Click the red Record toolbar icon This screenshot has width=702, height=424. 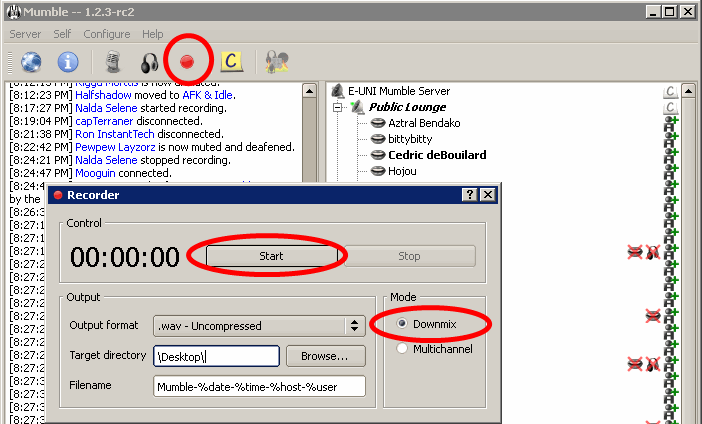pyautogui.click(x=186, y=62)
